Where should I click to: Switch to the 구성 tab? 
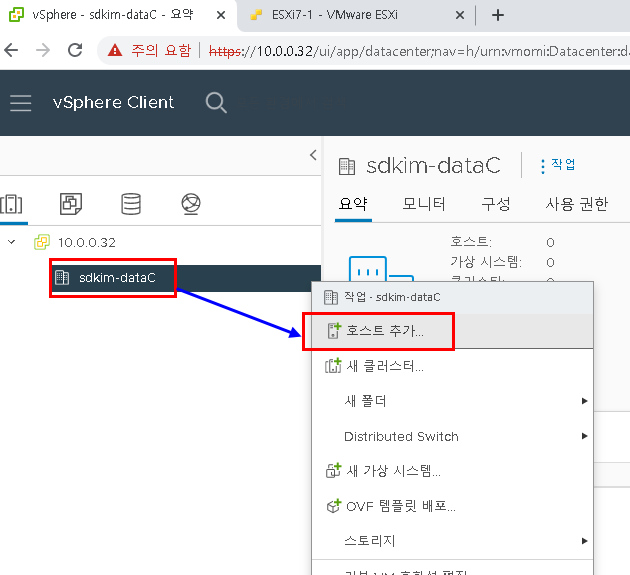point(495,204)
